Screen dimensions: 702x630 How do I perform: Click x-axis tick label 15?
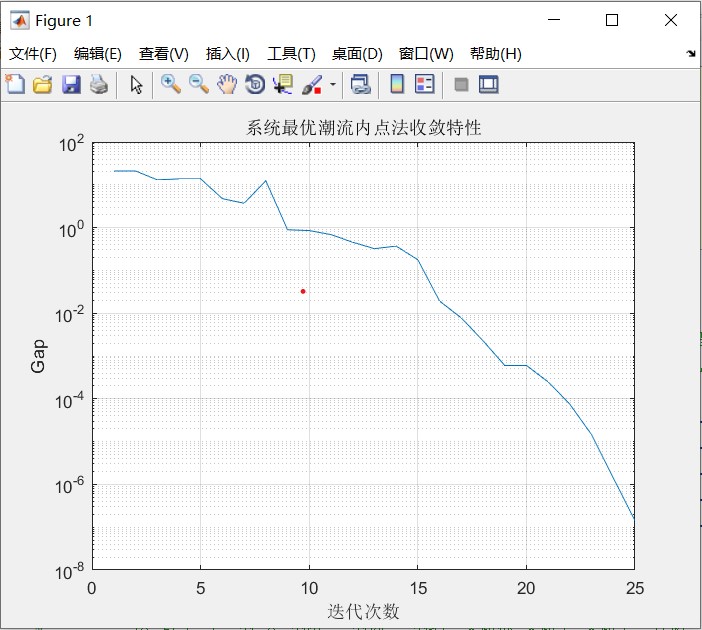tap(418, 588)
